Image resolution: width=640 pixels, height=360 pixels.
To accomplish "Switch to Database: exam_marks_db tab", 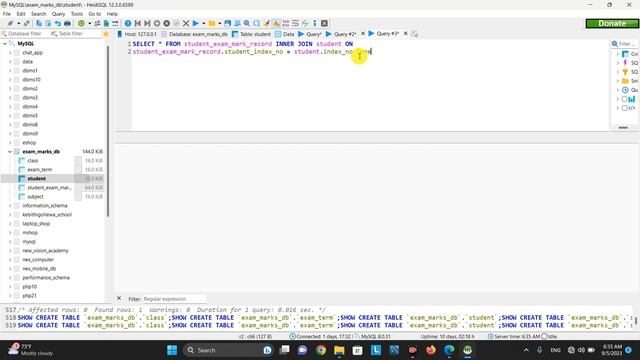I will [195, 34].
